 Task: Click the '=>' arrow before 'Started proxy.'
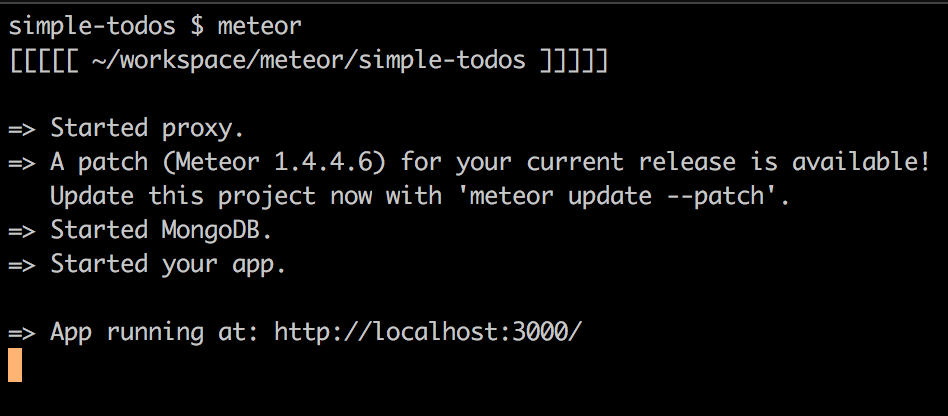tap(22, 128)
